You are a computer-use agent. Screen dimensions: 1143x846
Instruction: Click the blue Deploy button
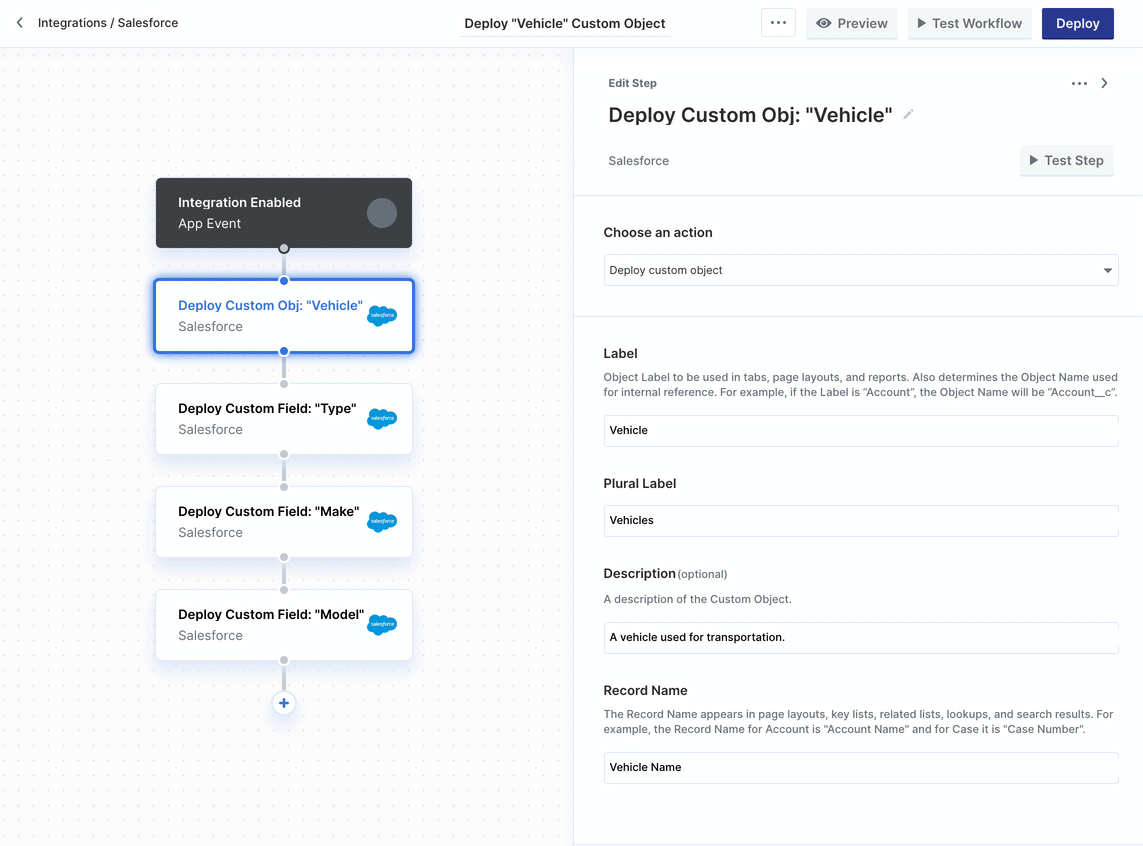(x=1077, y=23)
